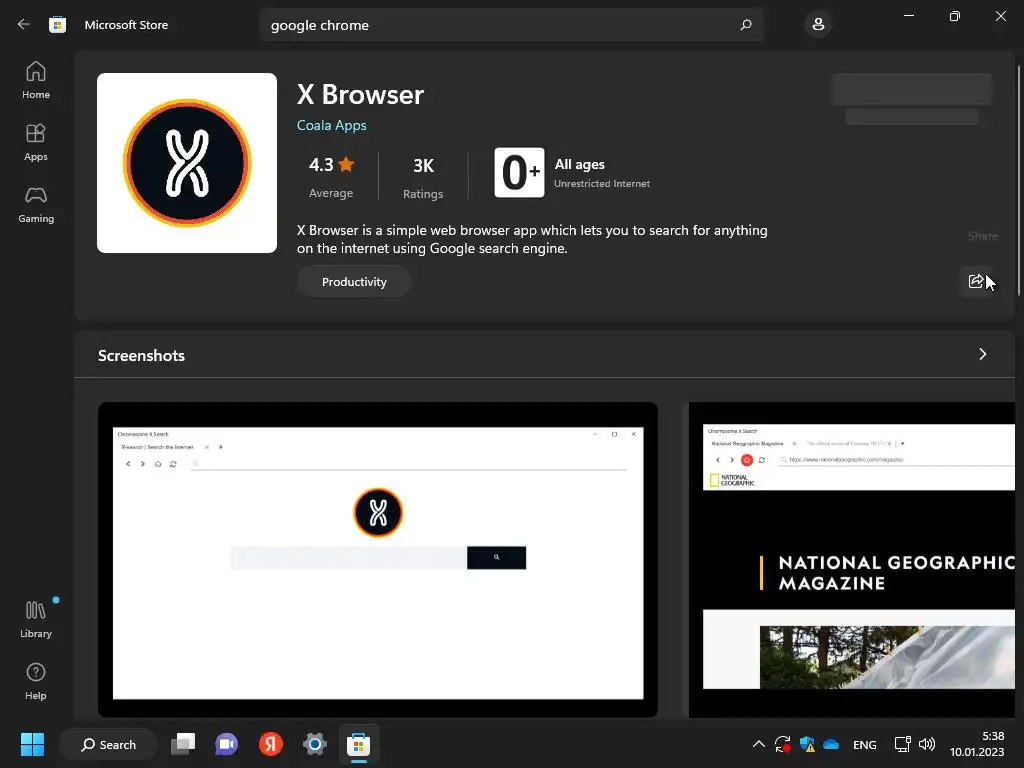
Task: Open Task View on the taskbar
Action: (x=183, y=744)
